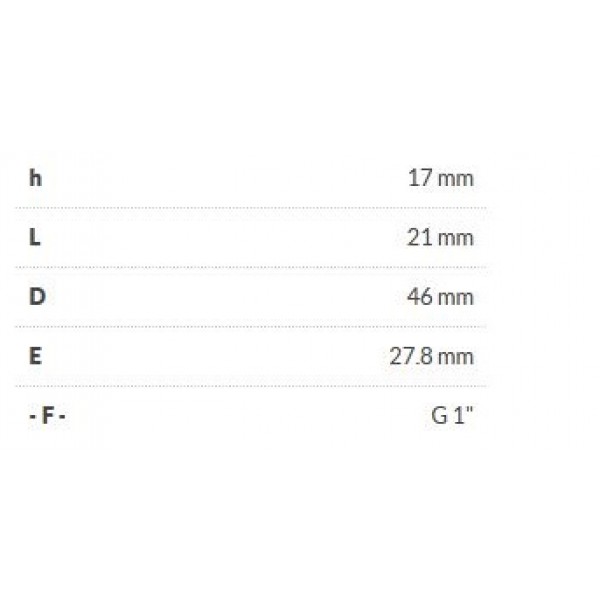The image size is (600, 600).
Task: Click the number 21 in L row
Action: (420, 238)
